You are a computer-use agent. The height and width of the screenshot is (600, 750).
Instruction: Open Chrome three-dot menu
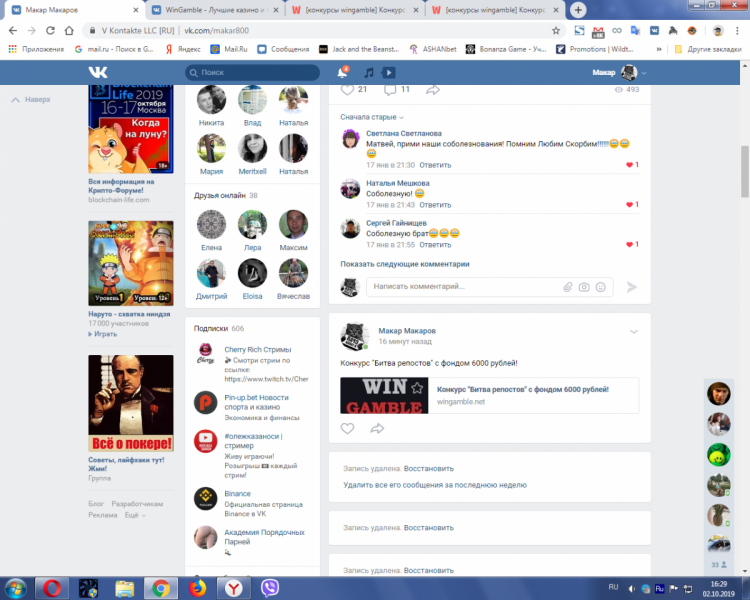(737, 31)
